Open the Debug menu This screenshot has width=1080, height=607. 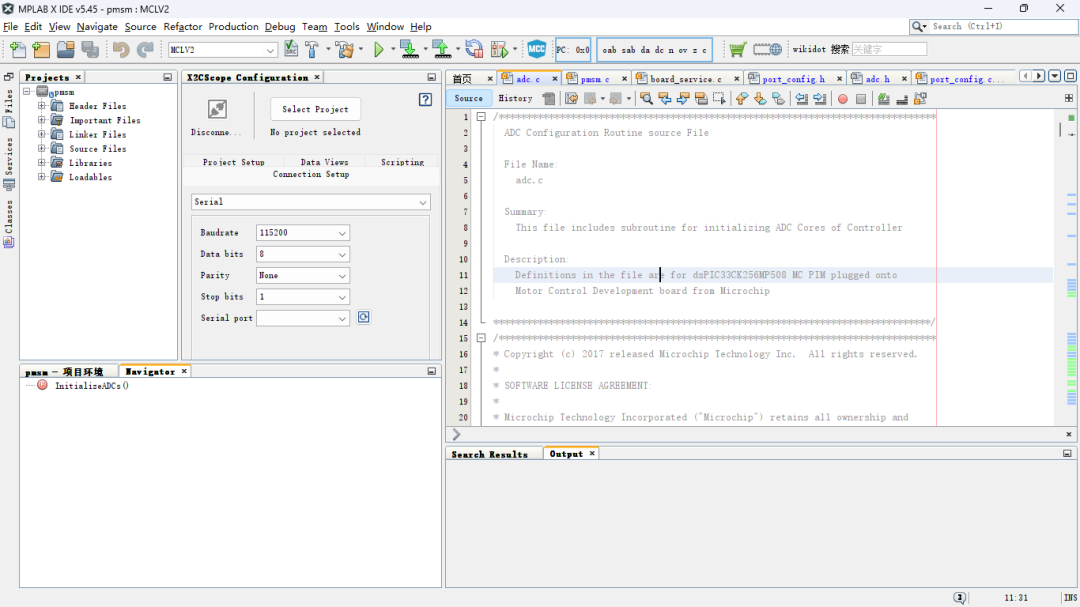tap(280, 26)
